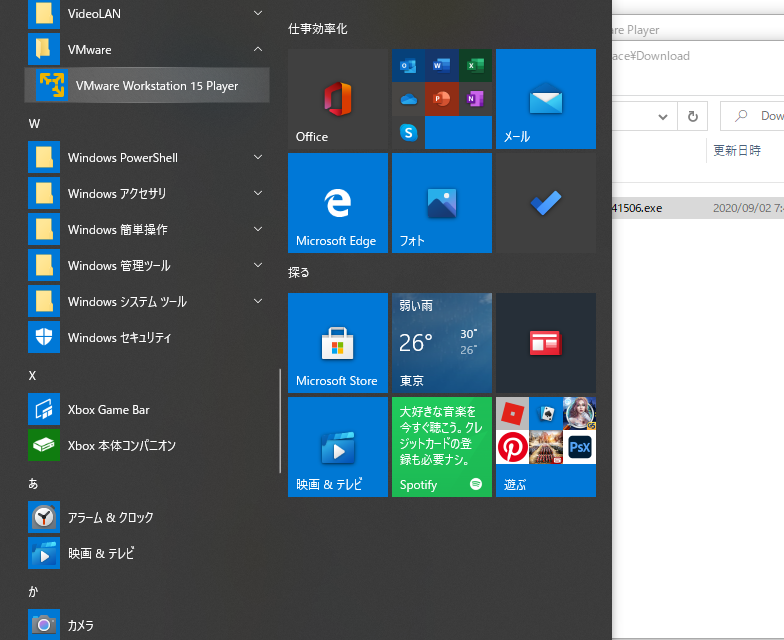Open Solitaire cards icon in 遊ぶ group
The image size is (784, 640).
546,414
